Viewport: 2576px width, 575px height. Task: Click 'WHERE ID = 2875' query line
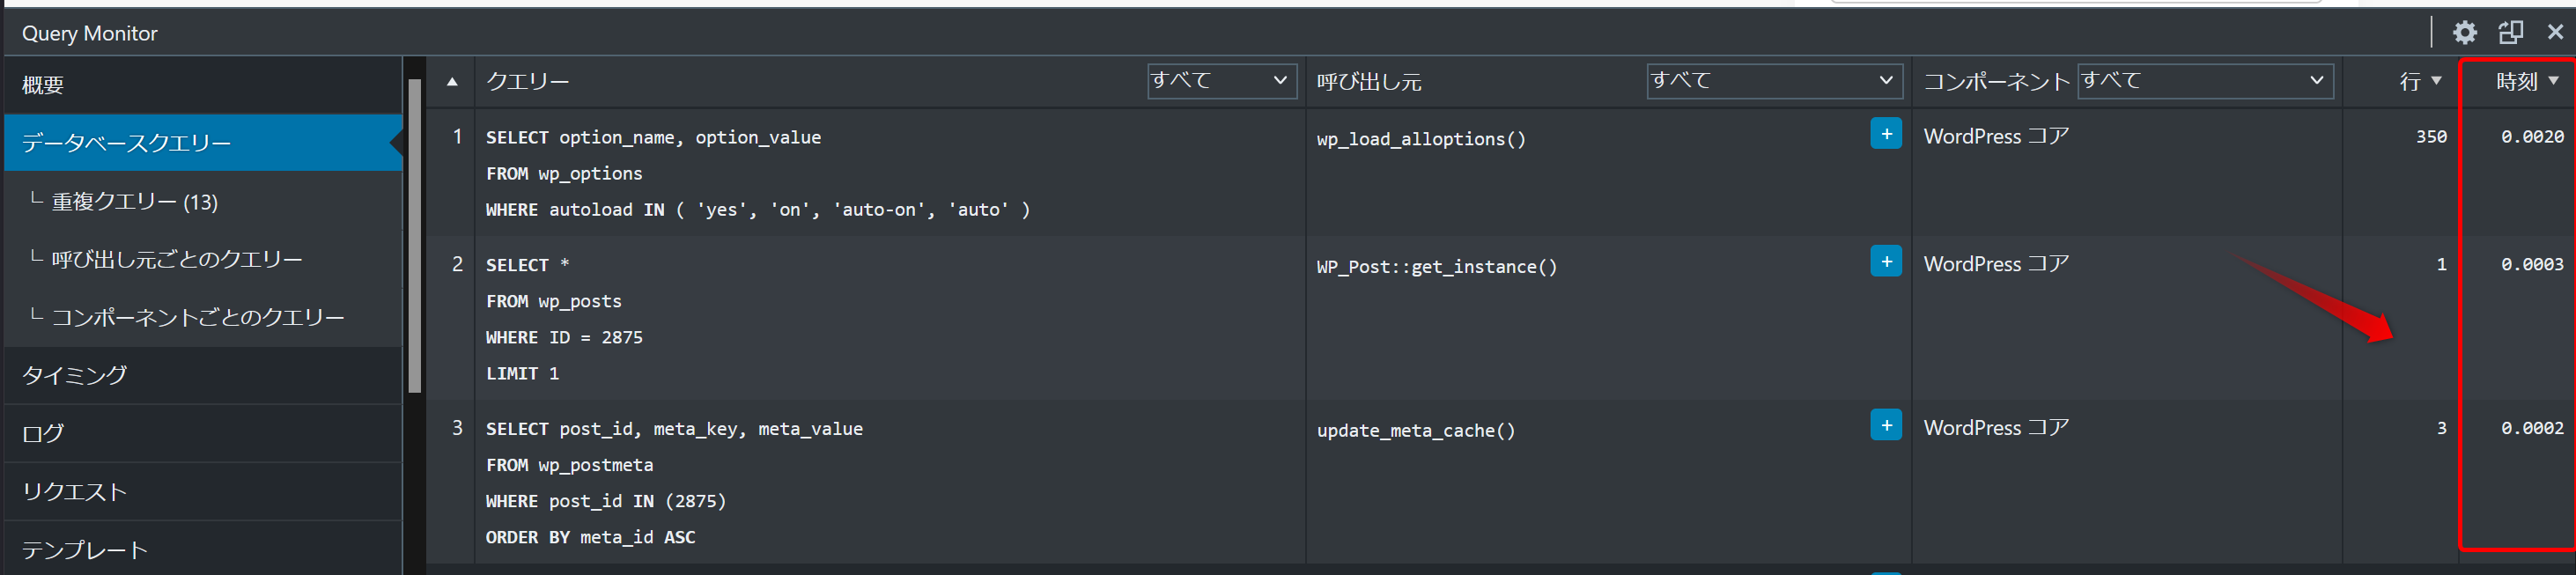click(x=564, y=338)
